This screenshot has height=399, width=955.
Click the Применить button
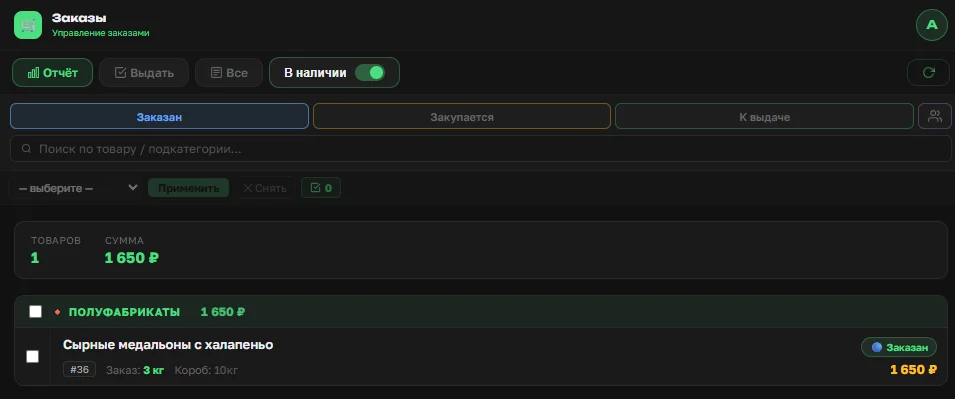188,188
